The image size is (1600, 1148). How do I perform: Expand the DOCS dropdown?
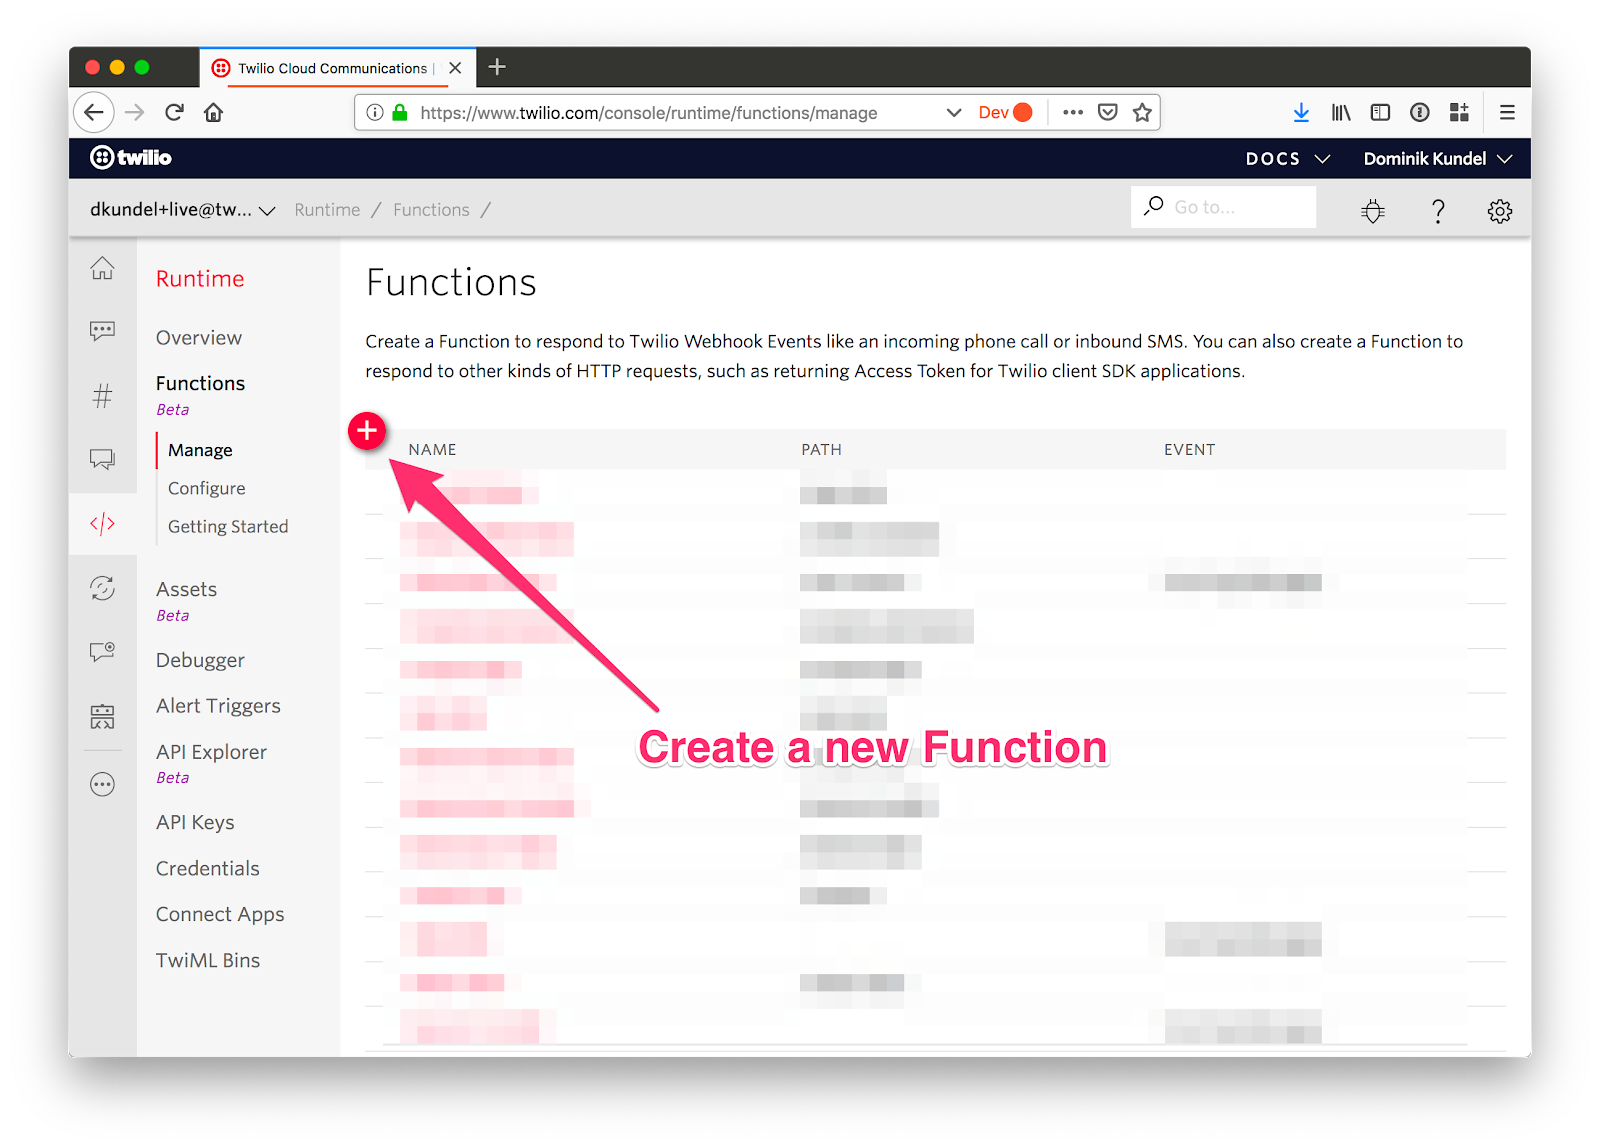coord(1287,158)
